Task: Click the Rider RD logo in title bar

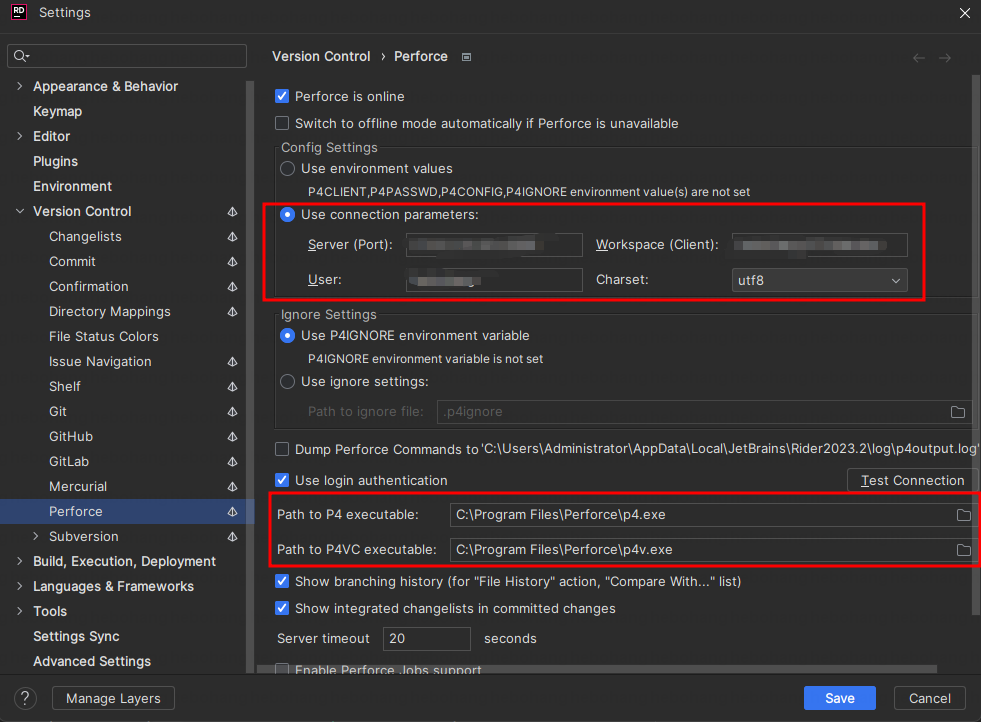Action: click(19, 12)
